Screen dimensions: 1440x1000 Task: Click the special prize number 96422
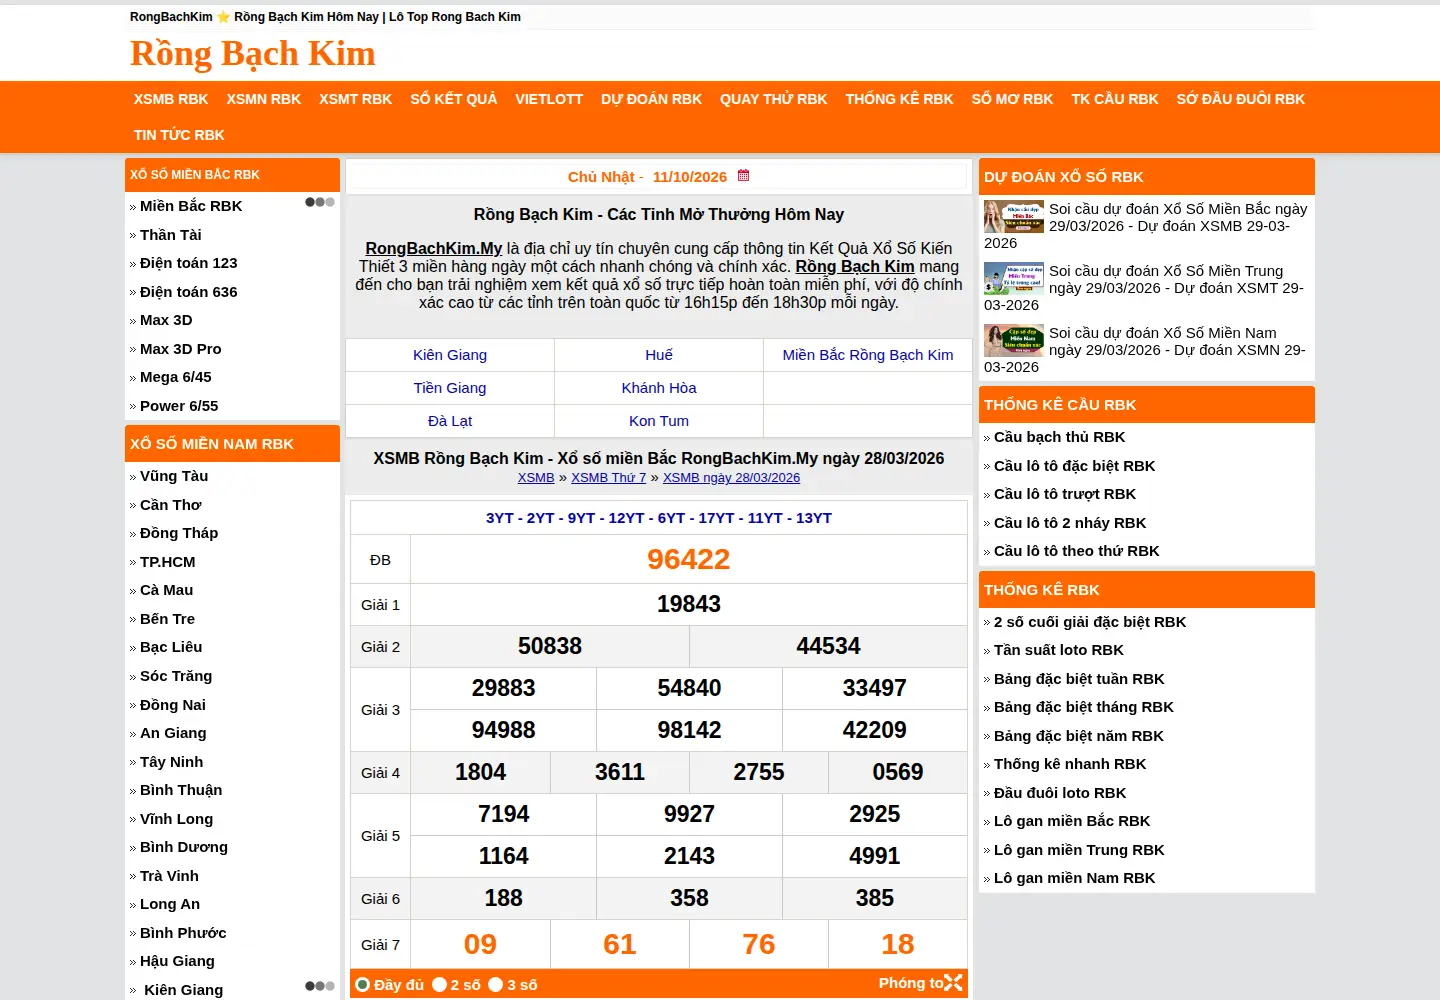click(x=689, y=559)
